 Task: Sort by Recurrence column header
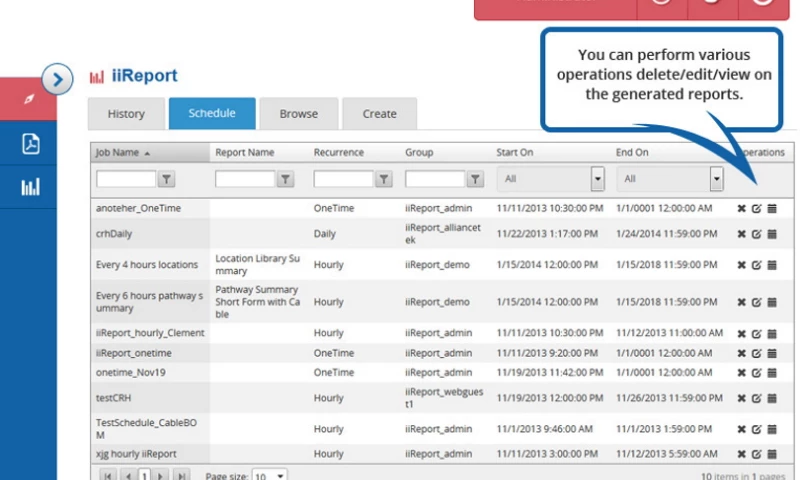pos(338,153)
